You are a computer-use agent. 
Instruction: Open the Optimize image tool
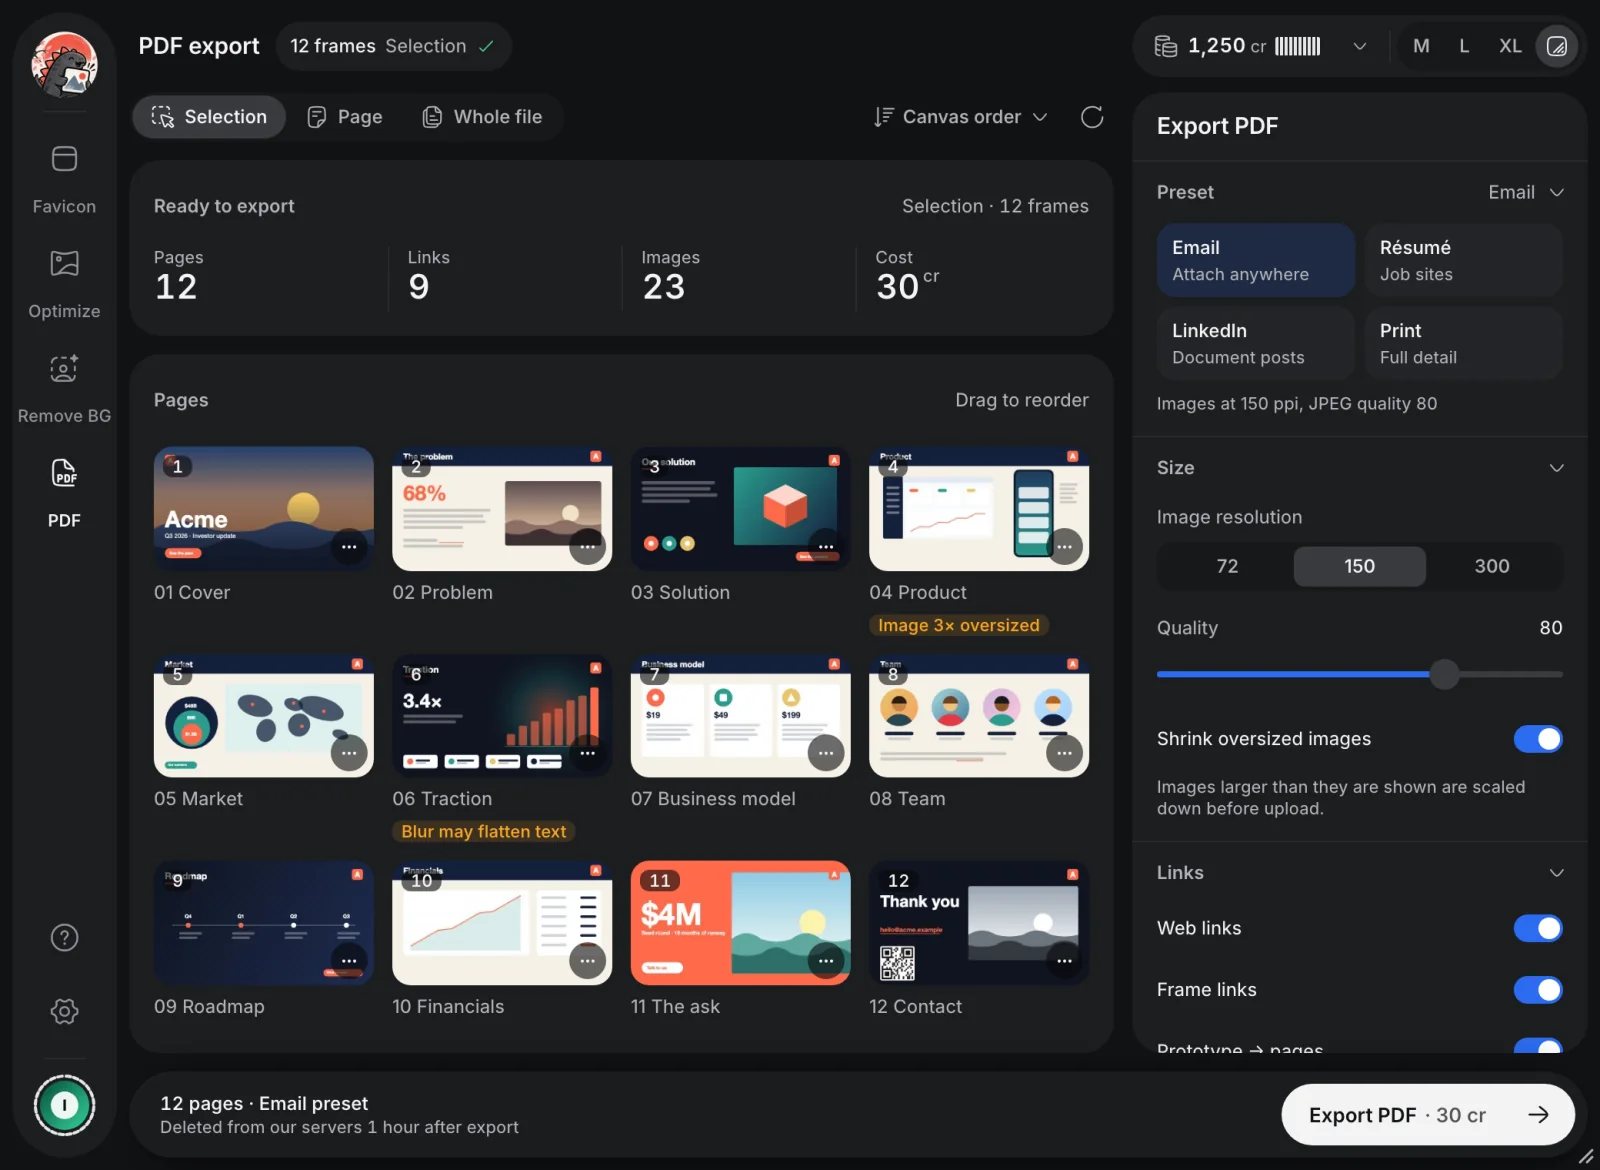pos(64,284)
